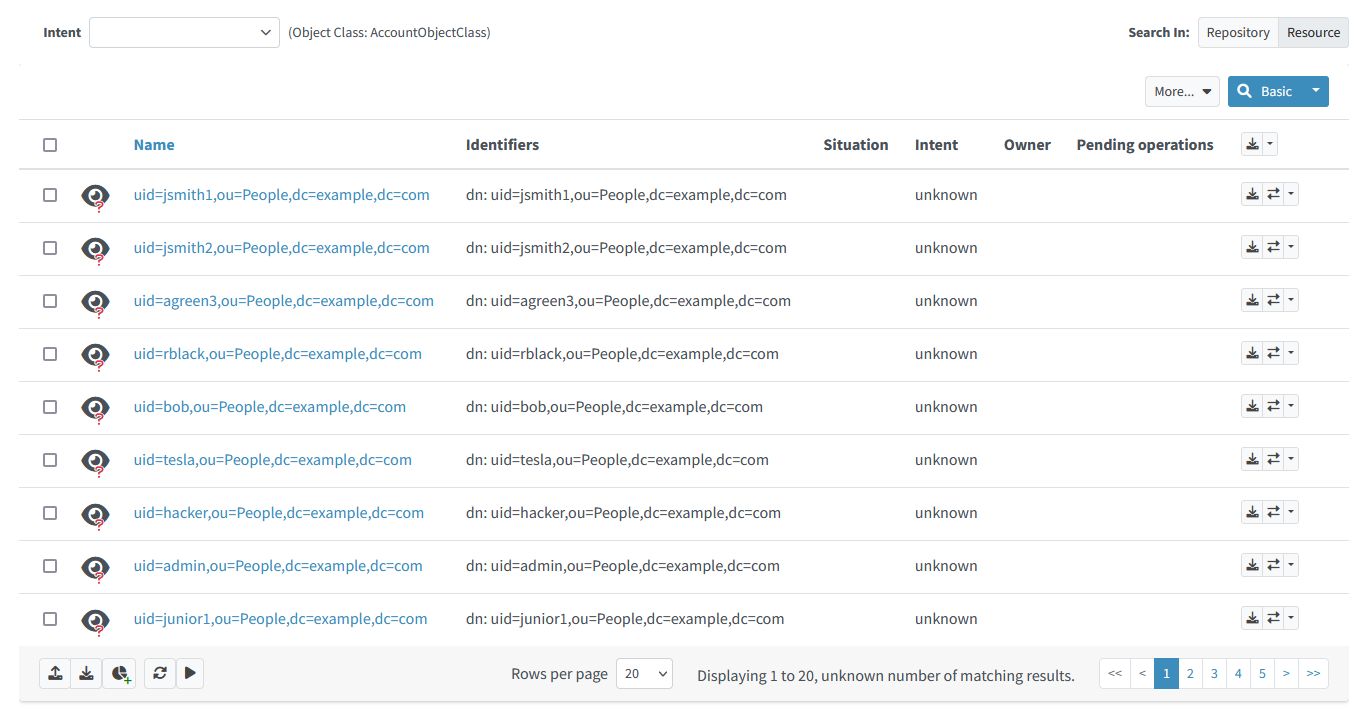Viewport: 1367px width, 709px height.
Task: Open the More... menu
Action: coord(1182,91)
